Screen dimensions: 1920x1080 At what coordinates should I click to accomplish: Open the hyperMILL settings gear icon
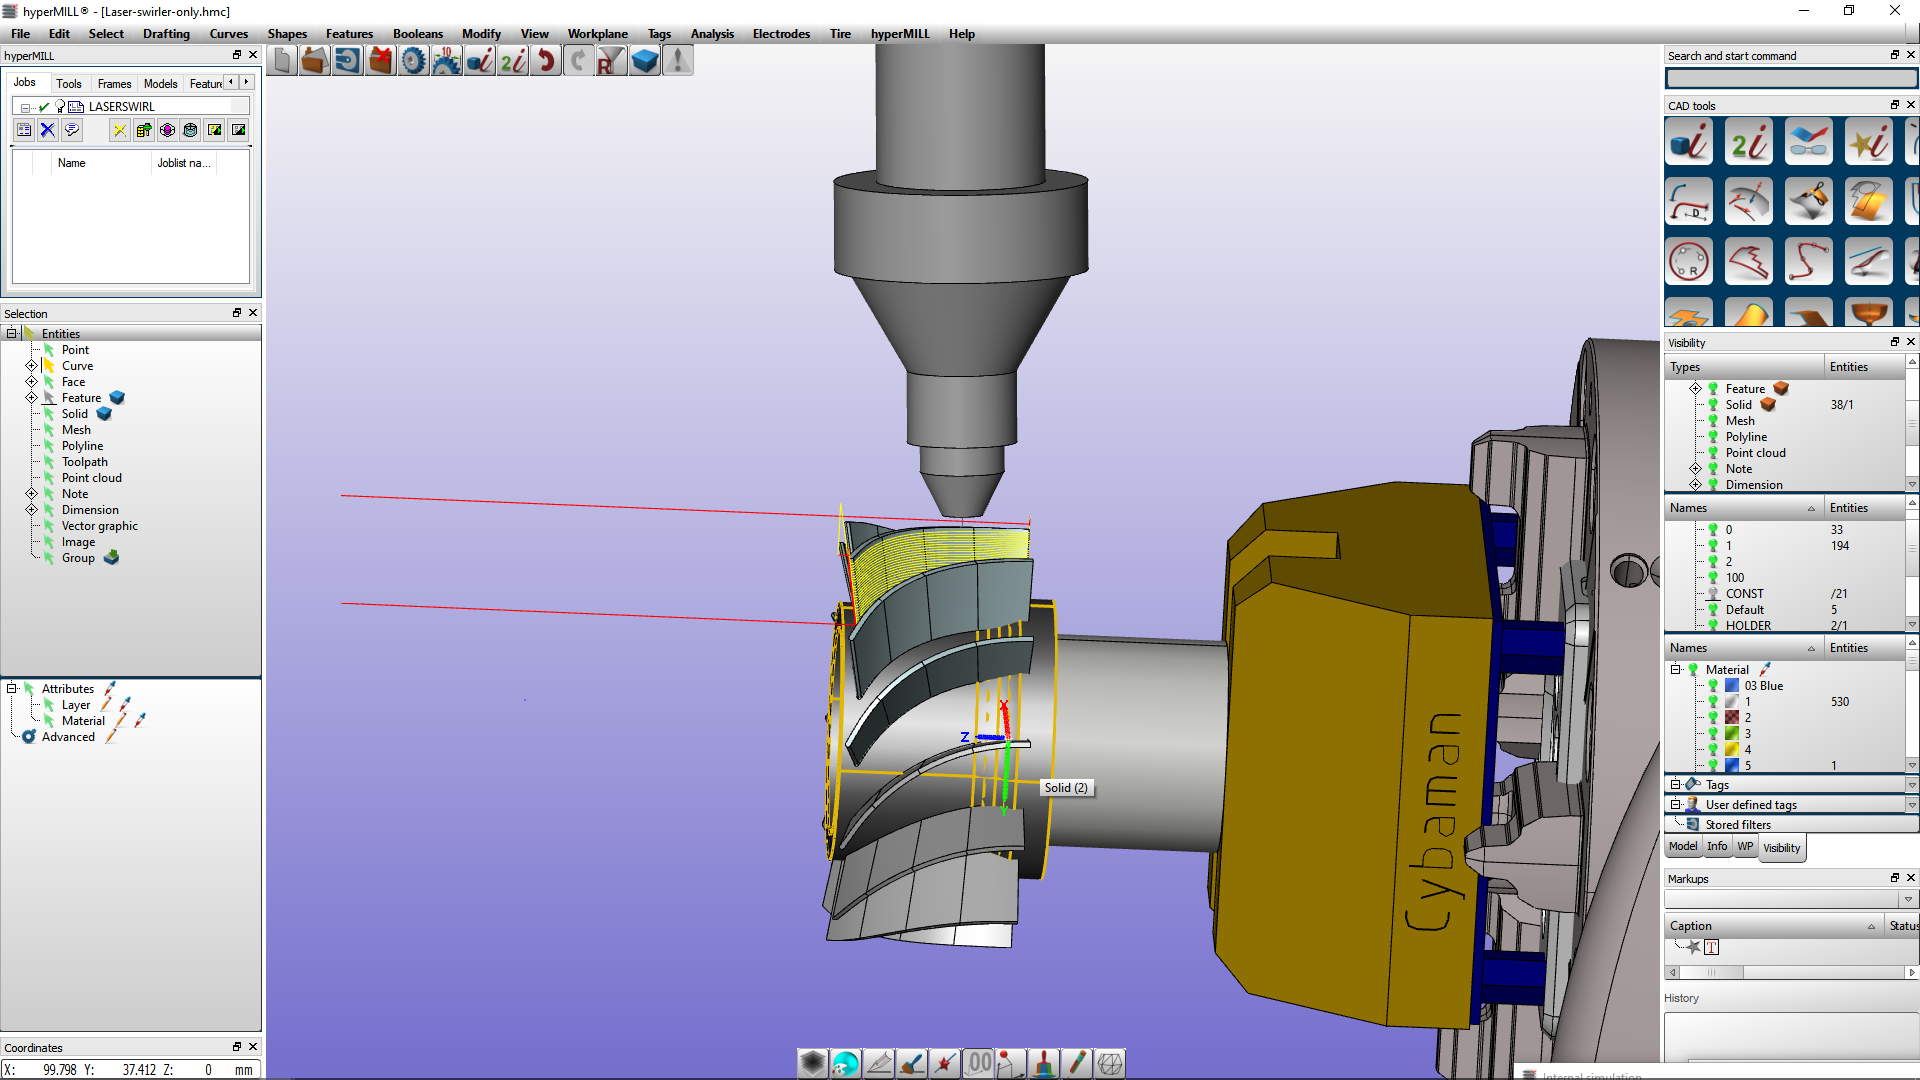point(413,62)
